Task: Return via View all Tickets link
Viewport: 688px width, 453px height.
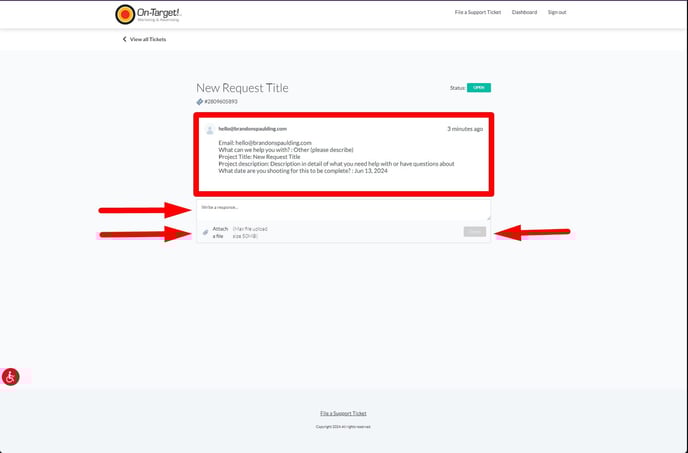Action: 148,39
